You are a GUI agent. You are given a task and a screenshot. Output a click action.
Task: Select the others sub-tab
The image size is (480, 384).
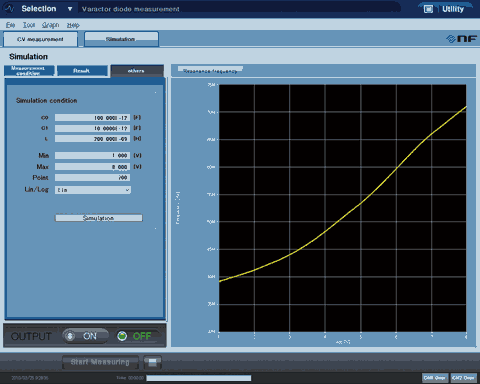137,71
